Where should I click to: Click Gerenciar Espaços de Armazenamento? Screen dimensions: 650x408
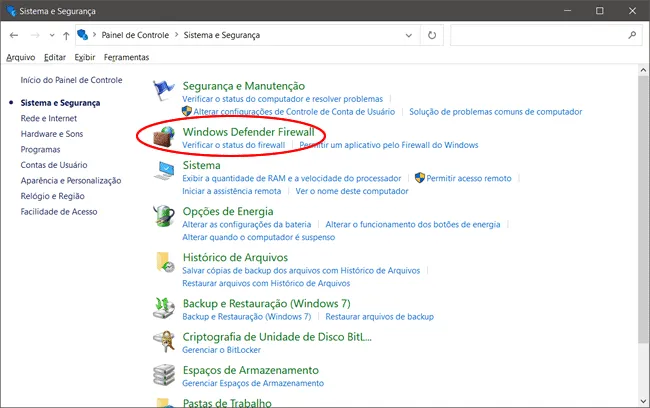coord(253,383)
